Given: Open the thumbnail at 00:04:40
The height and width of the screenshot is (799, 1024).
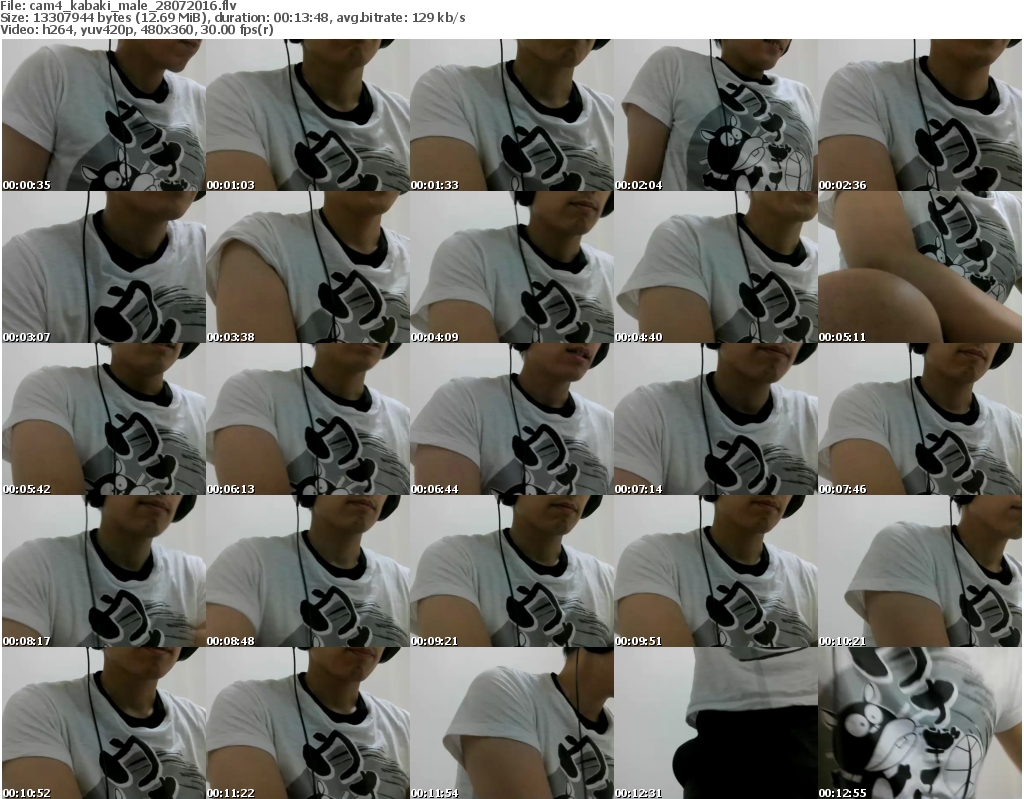Looking at the screenshot, I should pyautogui.click(x=715, y=267).
